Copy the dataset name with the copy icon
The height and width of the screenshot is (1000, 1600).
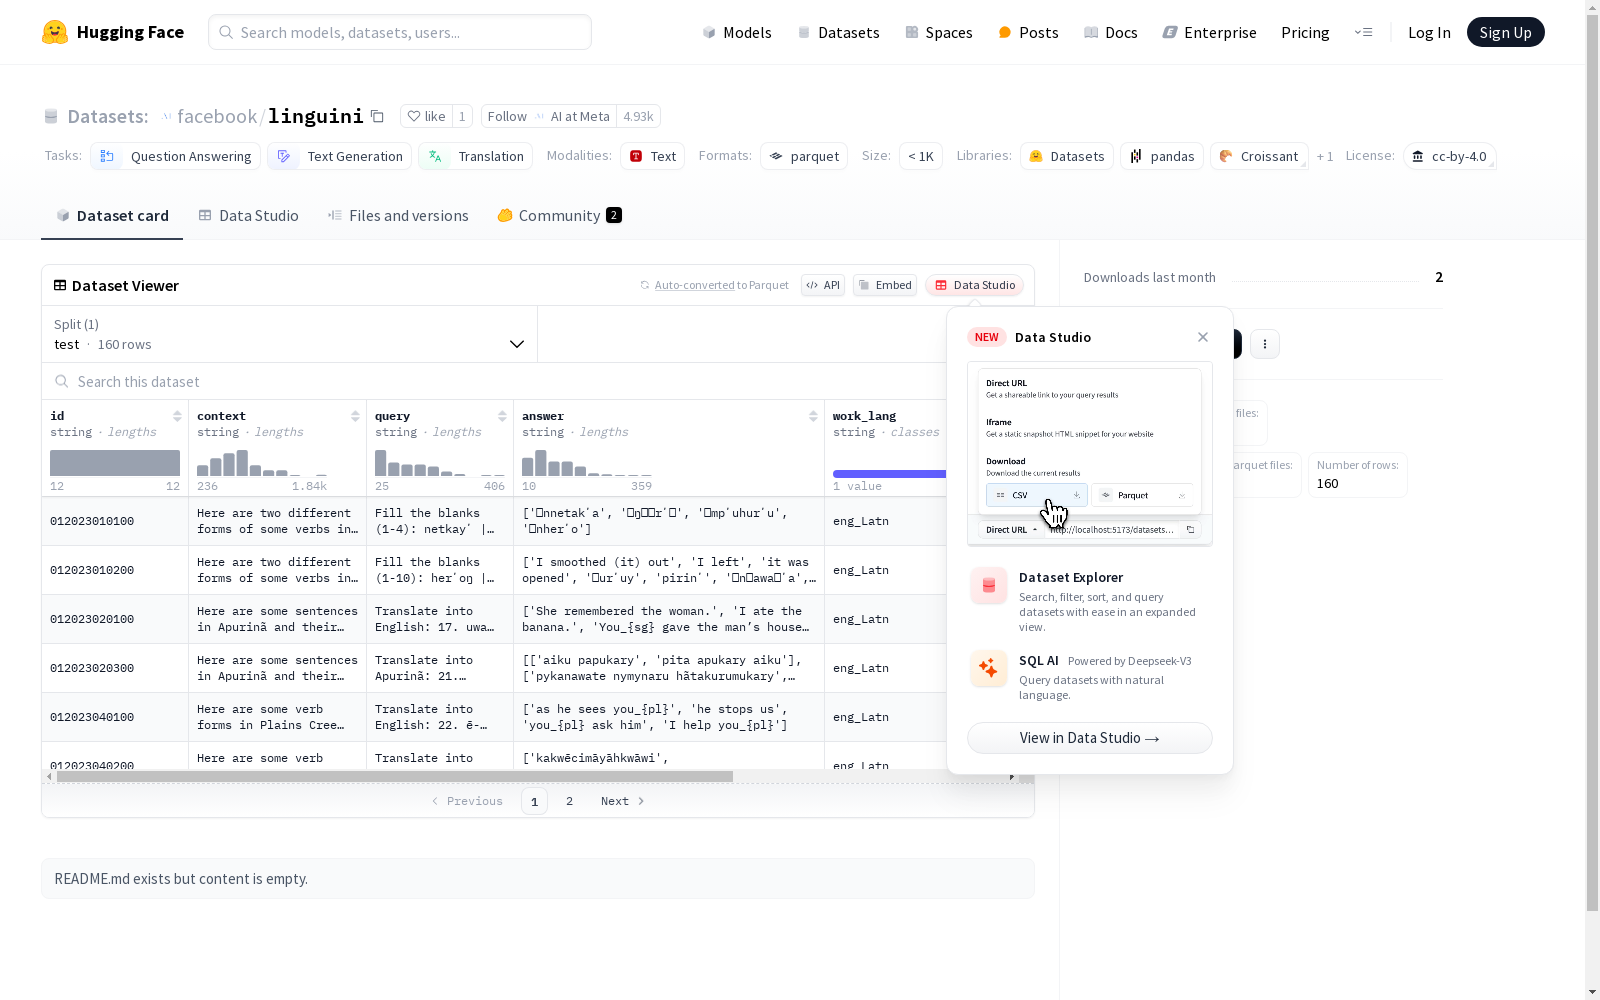[377, 116]
